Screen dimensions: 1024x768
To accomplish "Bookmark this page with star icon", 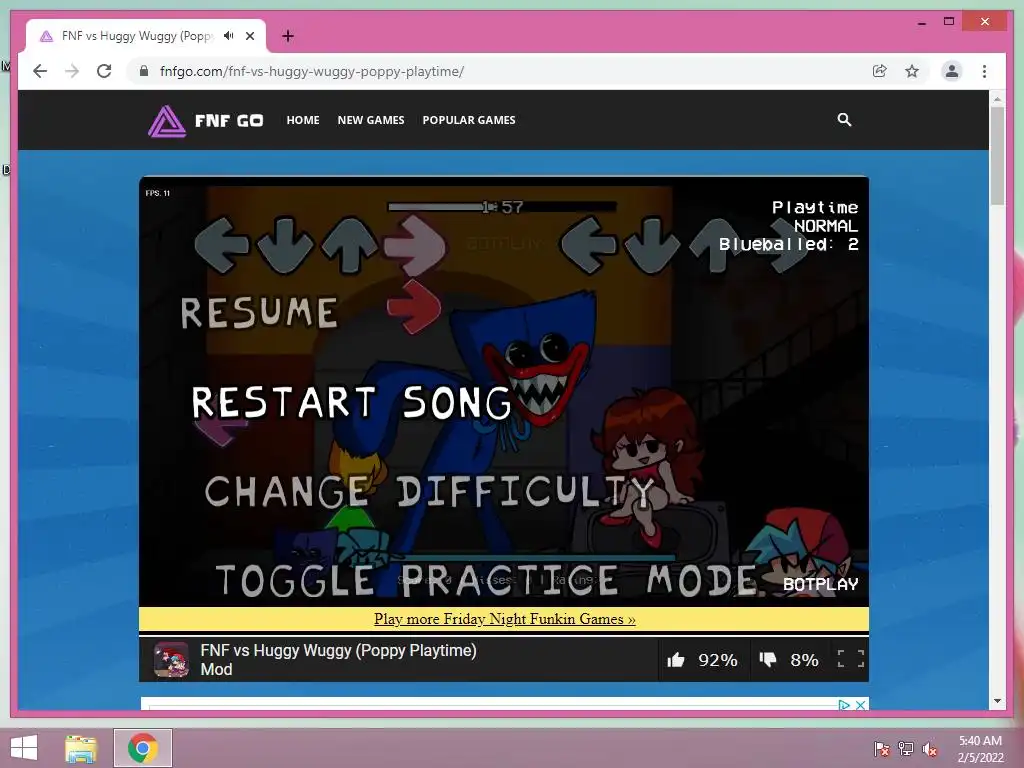I will point(912,71).
